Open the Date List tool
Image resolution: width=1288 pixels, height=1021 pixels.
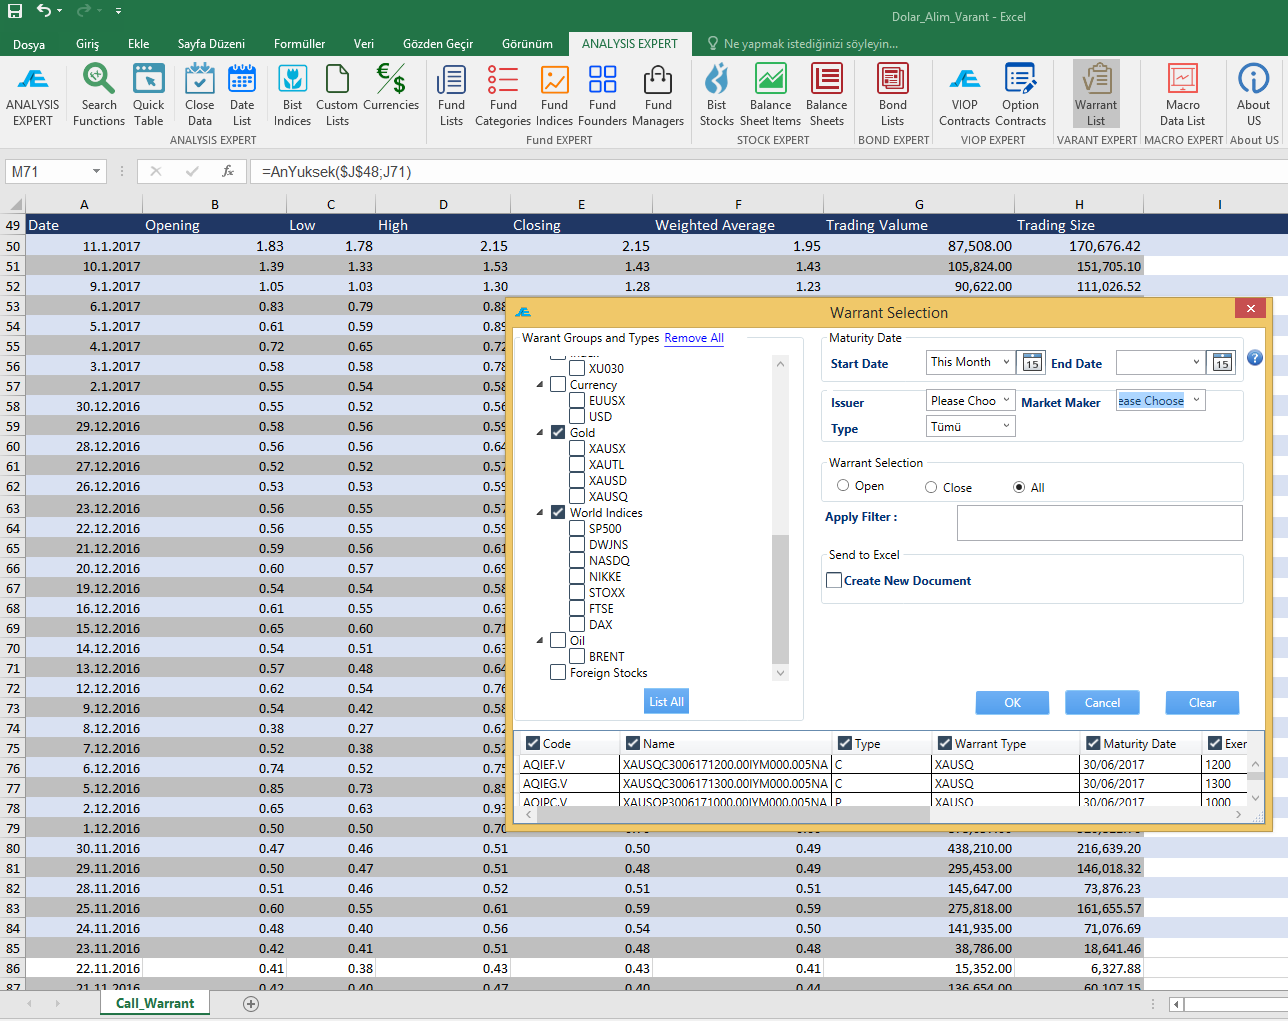point(242,95)
